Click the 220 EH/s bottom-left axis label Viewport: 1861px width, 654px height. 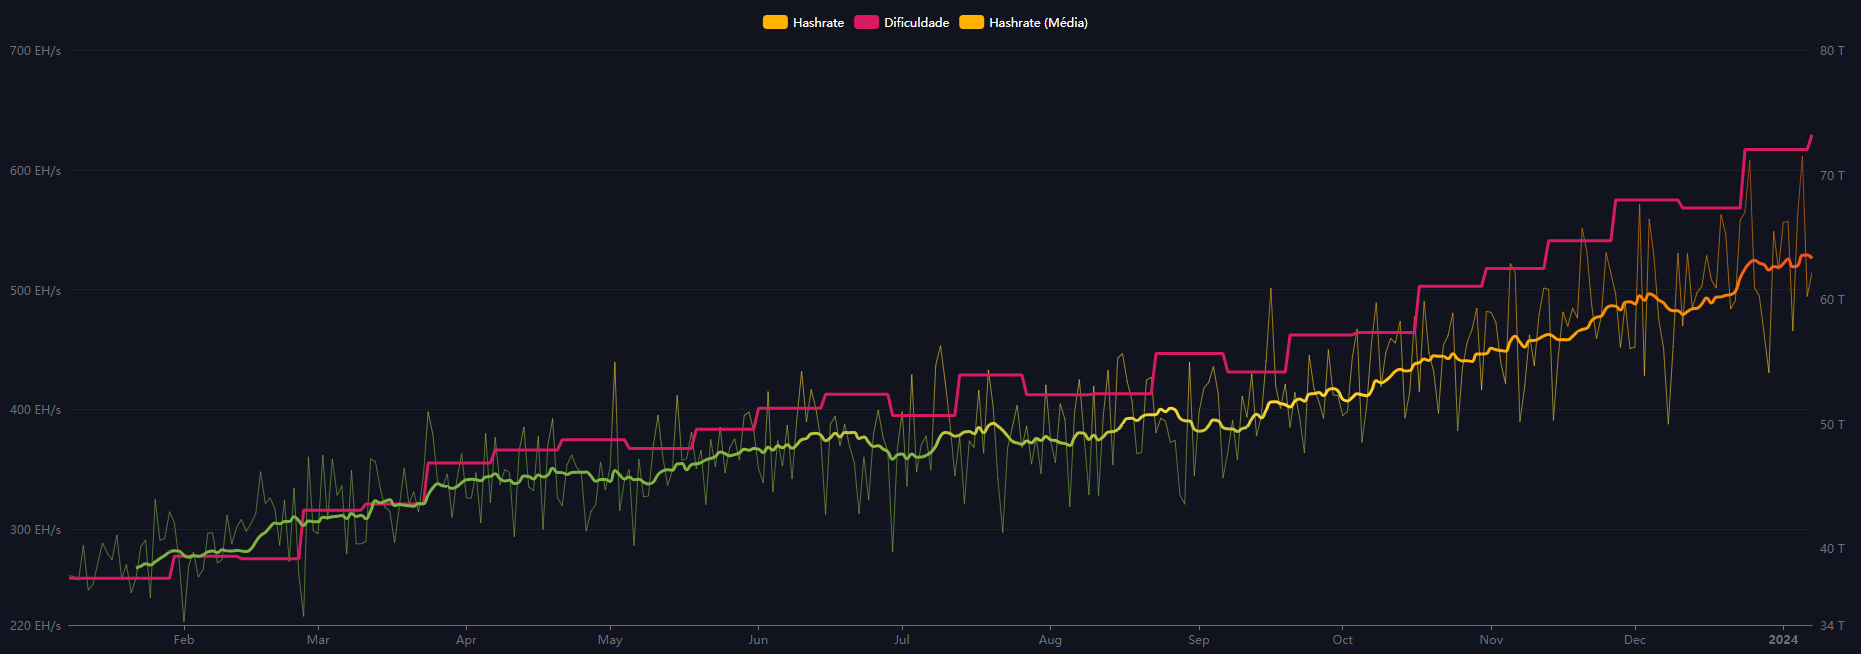[x=35, y=626]
